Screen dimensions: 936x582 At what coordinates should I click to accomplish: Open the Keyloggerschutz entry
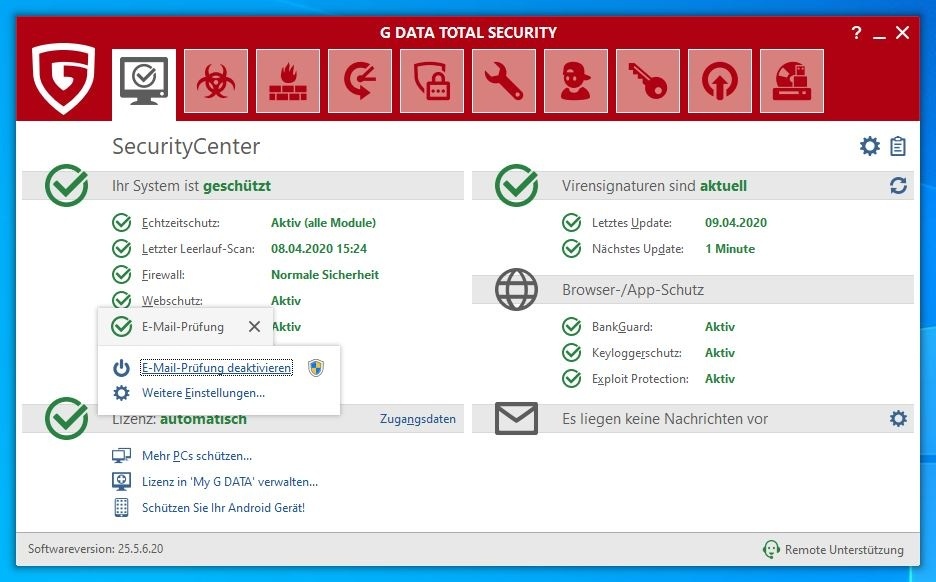point(636,353)
